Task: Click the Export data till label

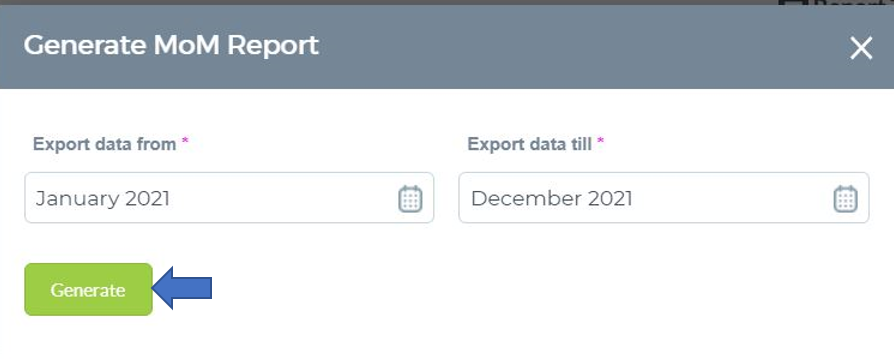Action: (x=529, y=144)
